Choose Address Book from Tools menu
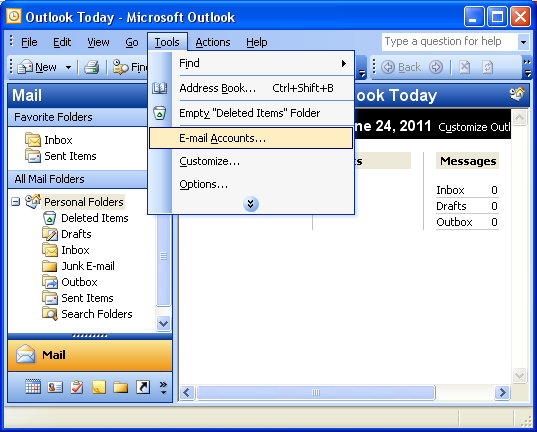This screenshot has width=537, height=432. pos(251,88)
